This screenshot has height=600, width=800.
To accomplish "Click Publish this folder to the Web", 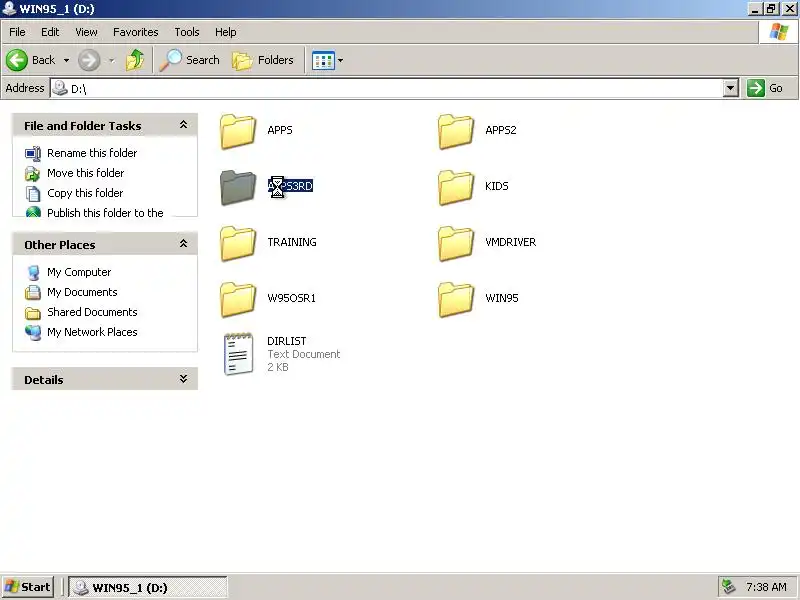I will (105, 212).
